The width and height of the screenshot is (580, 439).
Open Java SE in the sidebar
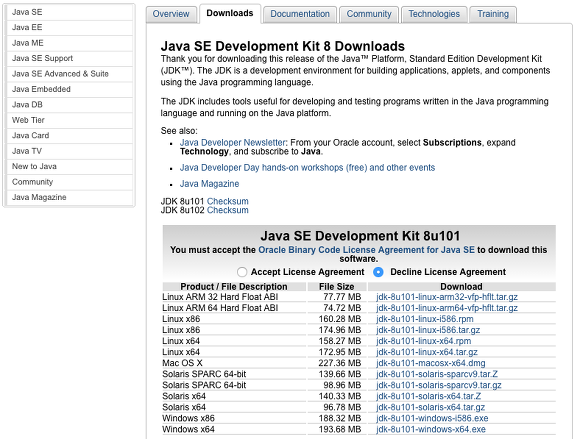coord(70,12)
